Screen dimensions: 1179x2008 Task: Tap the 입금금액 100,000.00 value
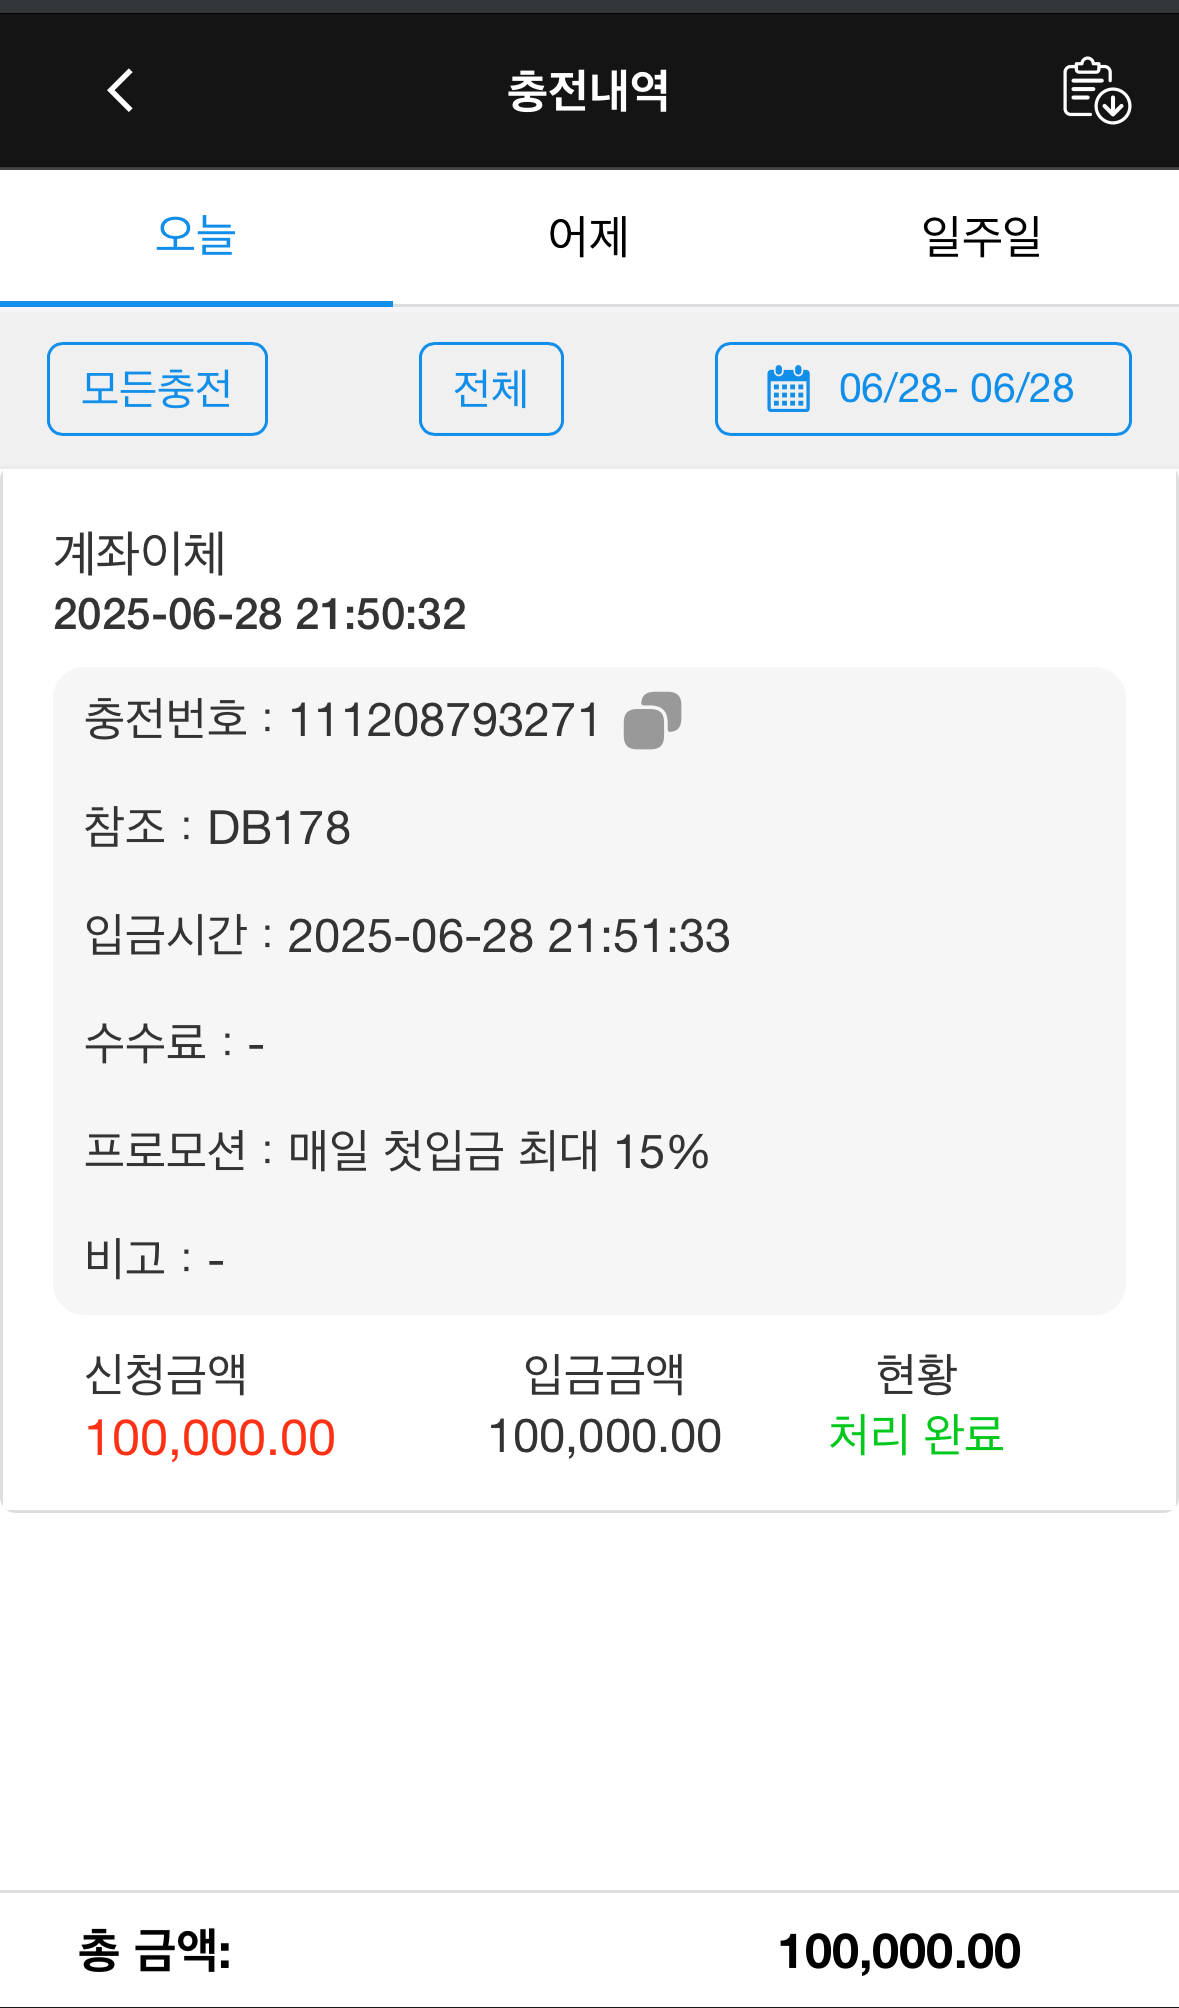pos(604,1437)
